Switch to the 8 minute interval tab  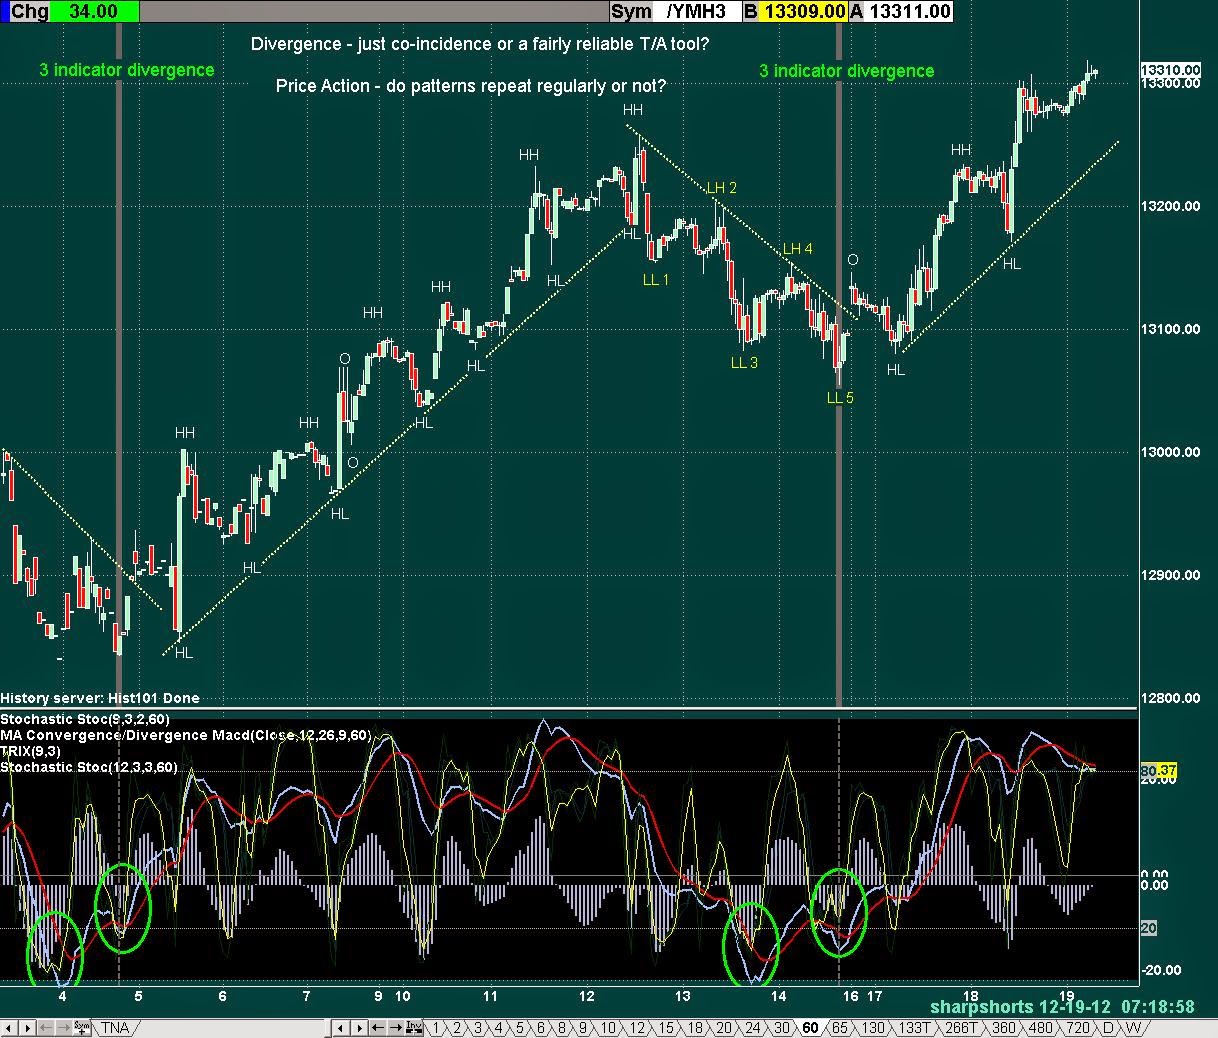click(x=561, y=1028)
